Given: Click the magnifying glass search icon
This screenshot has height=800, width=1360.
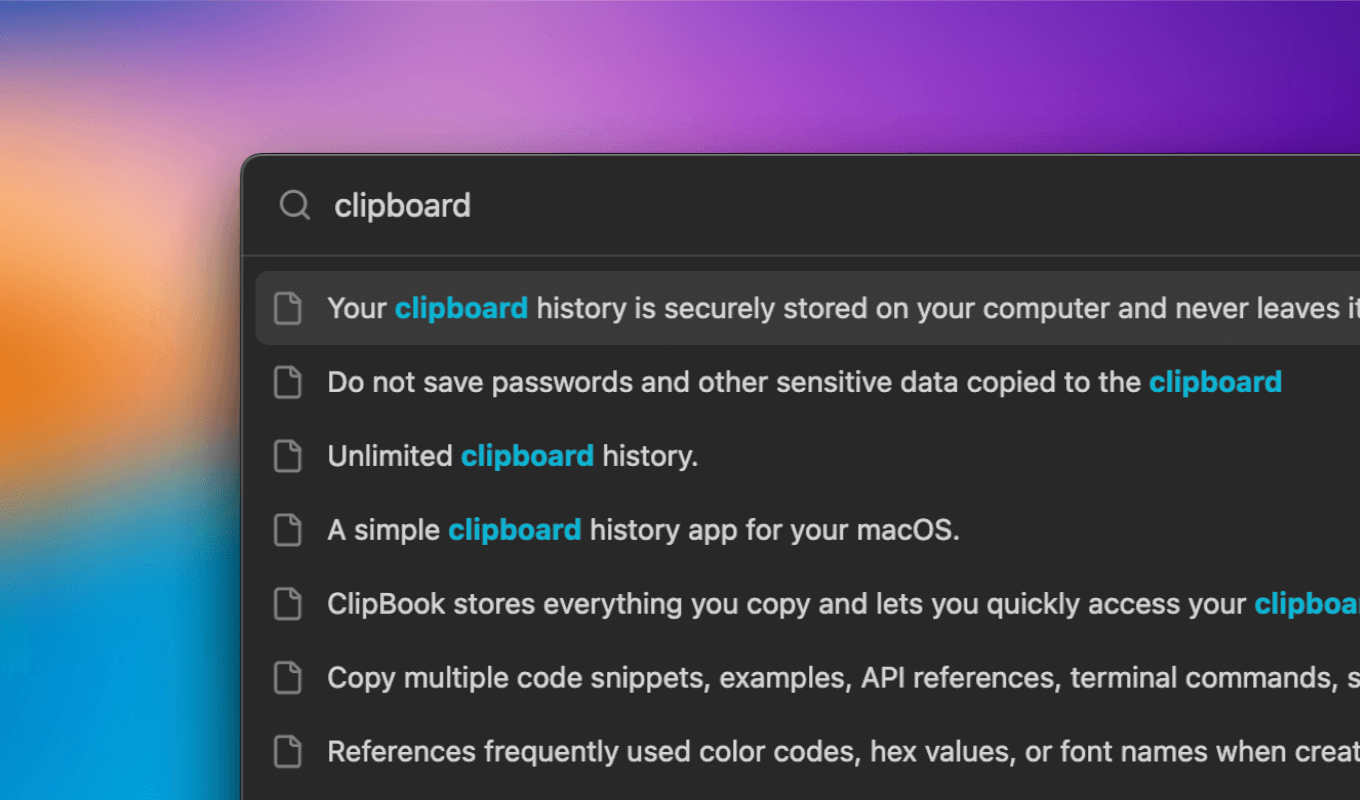Looking at the screenshot, I should pyautogui.click(x=294, y=205).
